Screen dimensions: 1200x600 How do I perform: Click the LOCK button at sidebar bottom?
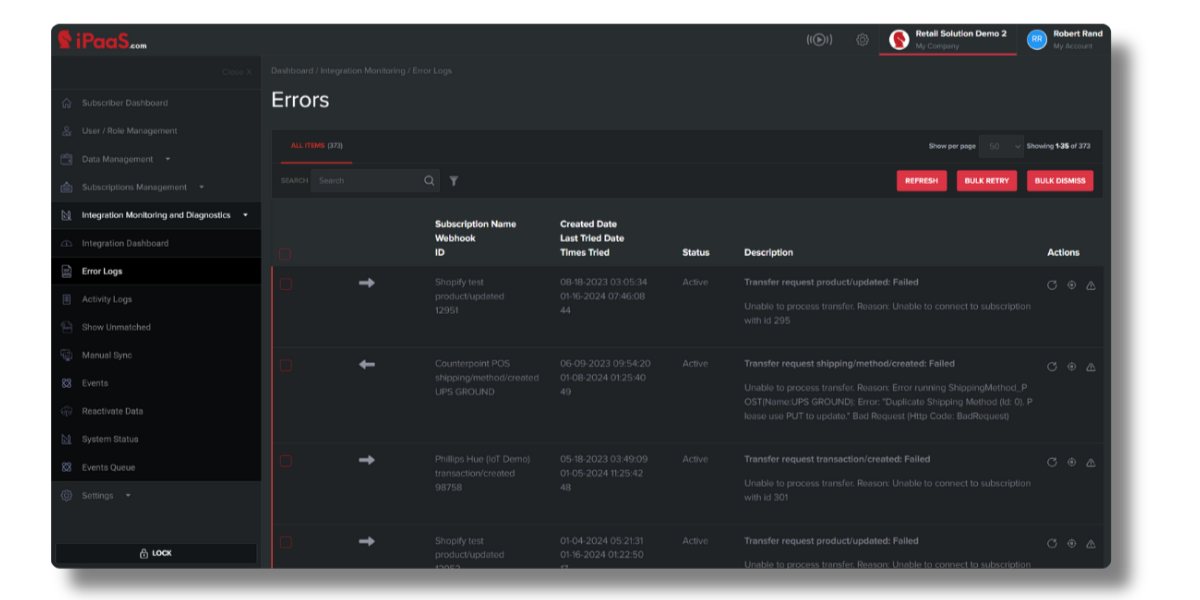pos(155,553)
